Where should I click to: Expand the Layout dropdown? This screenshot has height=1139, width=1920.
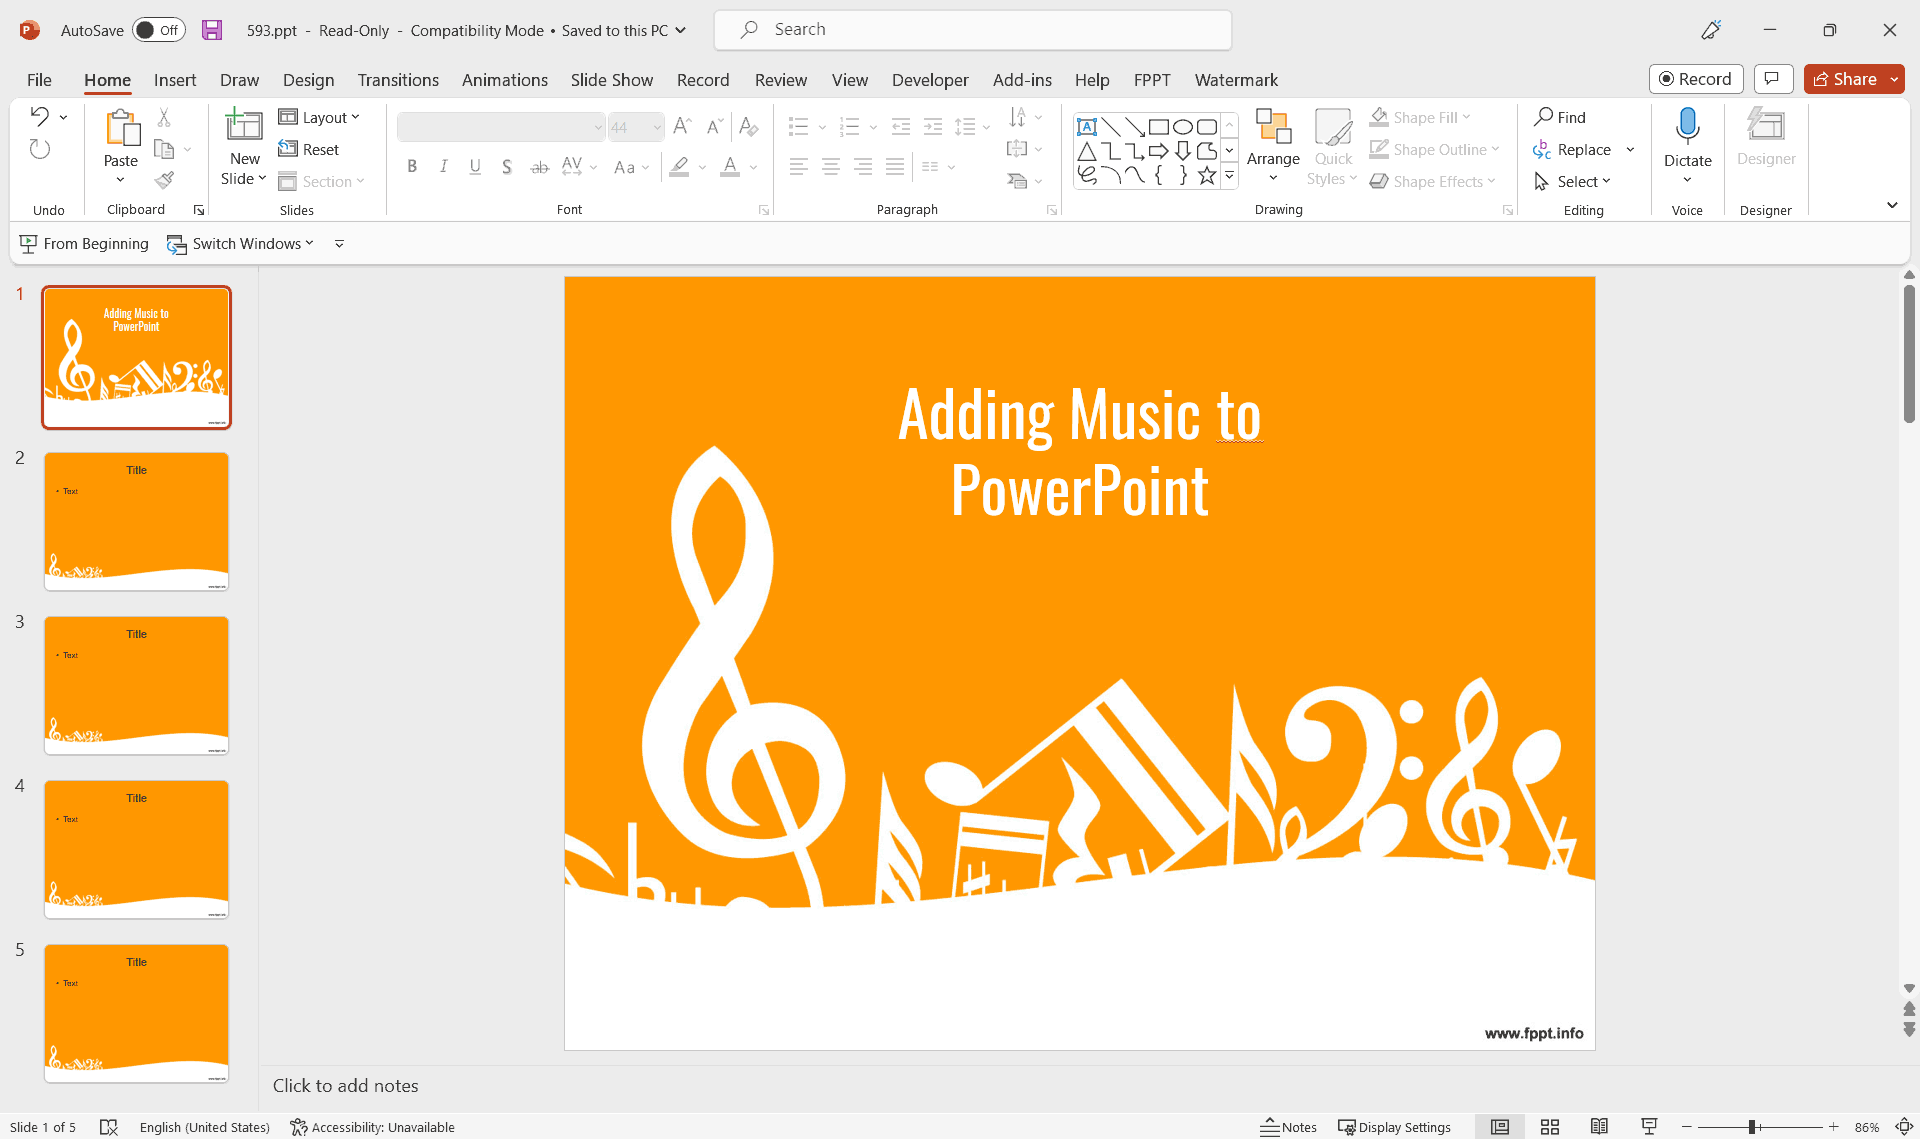[318, 117]
